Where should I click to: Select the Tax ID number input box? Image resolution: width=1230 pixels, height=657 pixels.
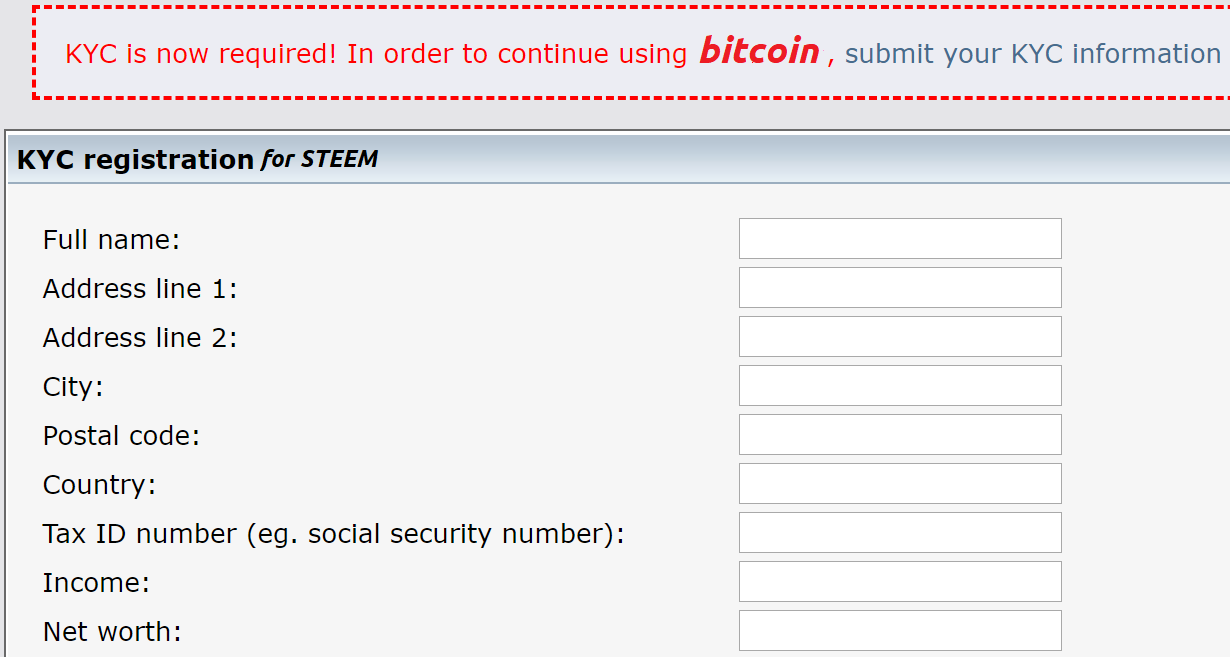coord(900,533)
